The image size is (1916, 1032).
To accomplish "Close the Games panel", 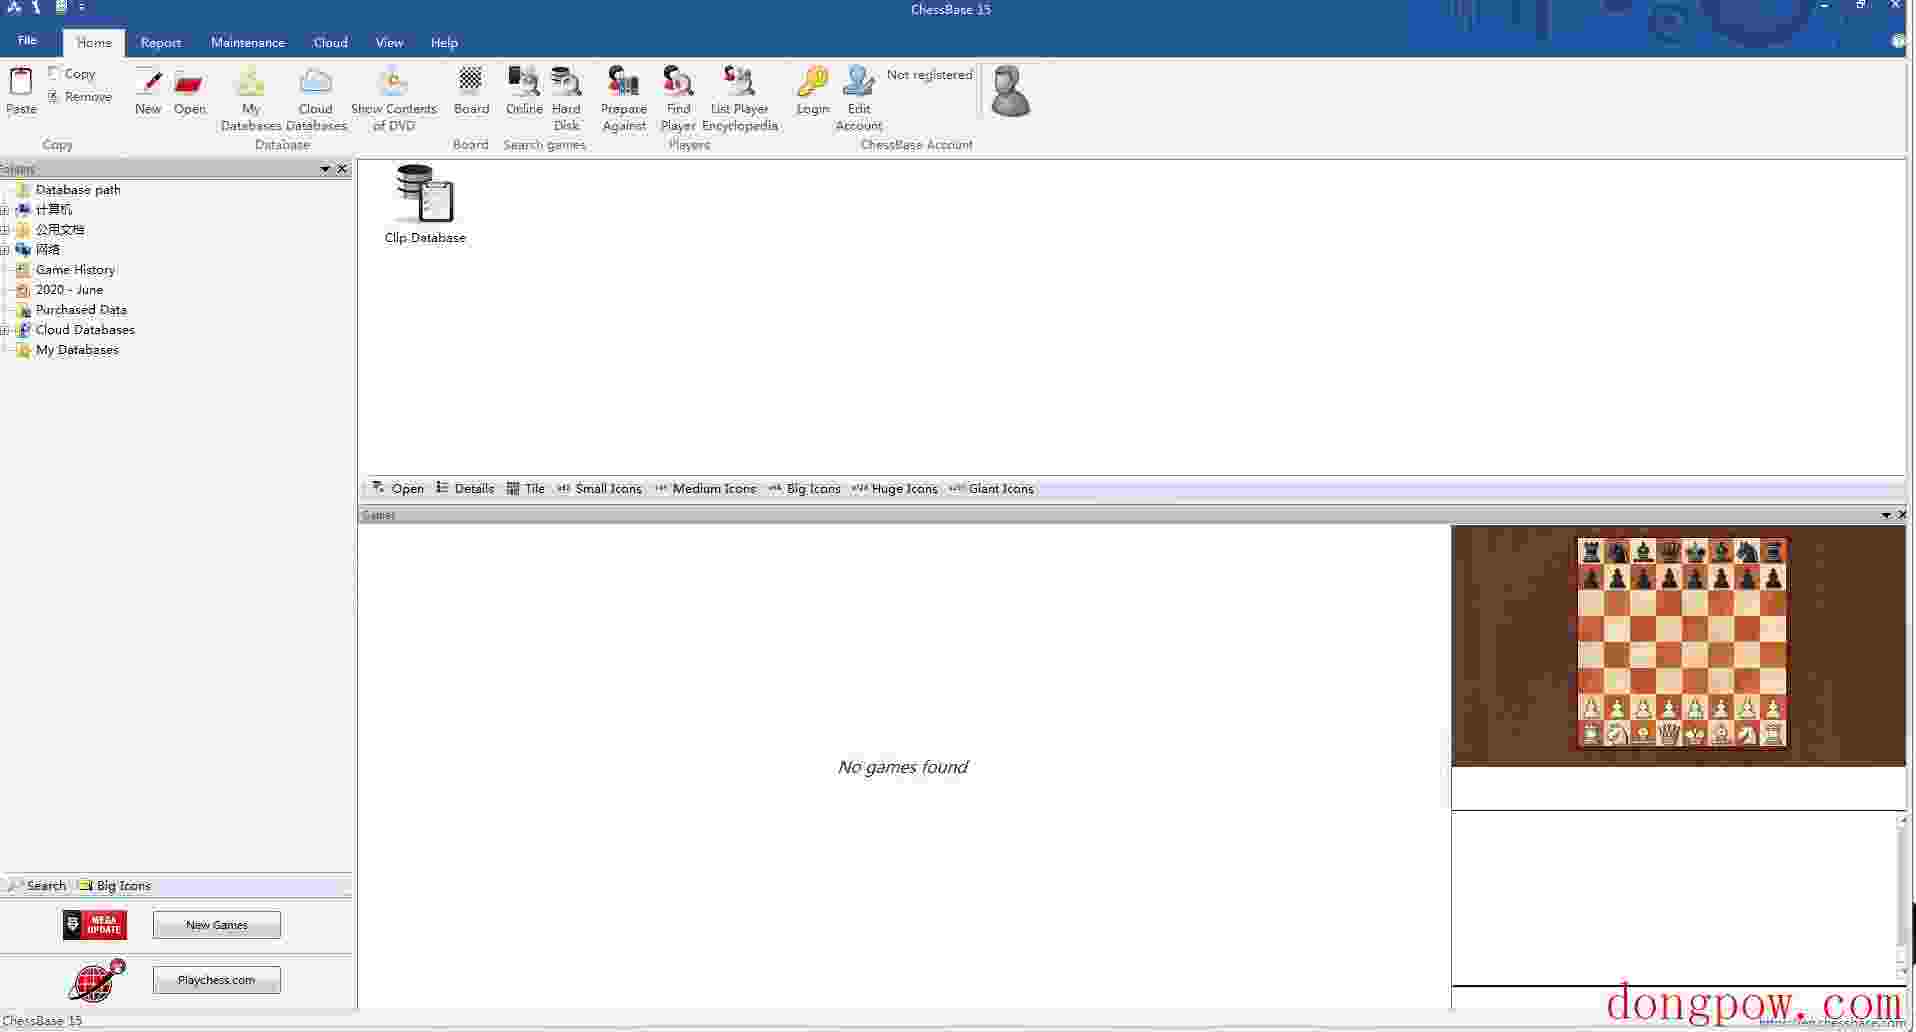I will click(x=1902, y=515).
